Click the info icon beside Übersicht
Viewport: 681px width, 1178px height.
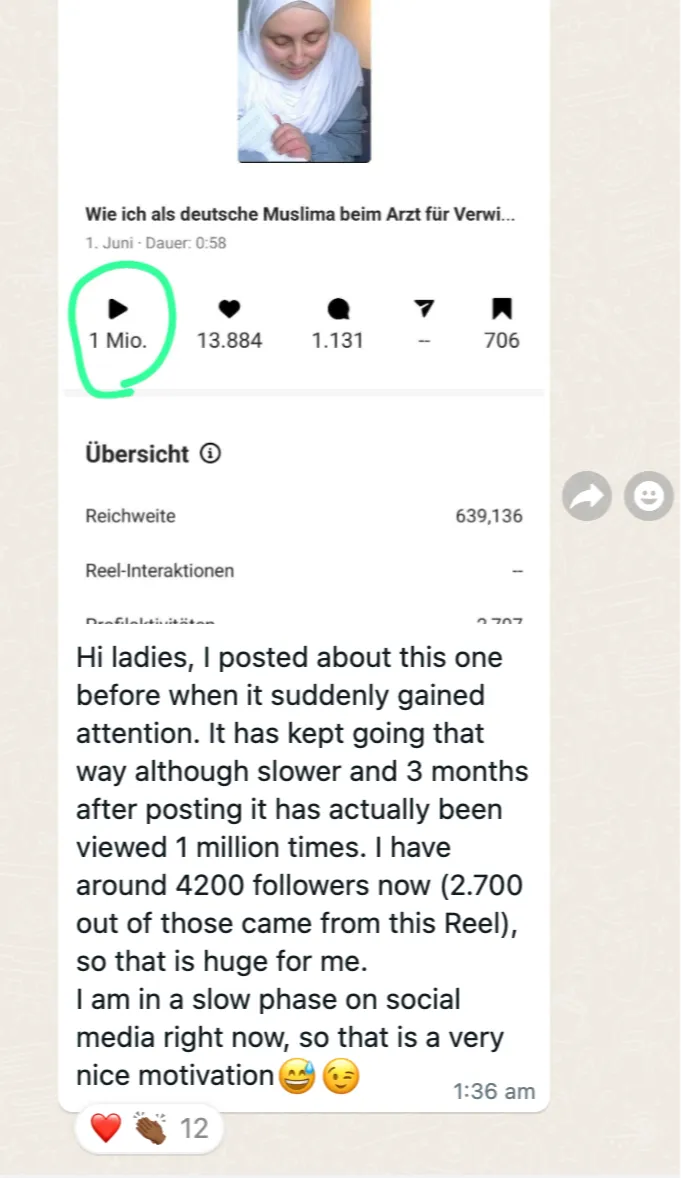click(210, 454)
